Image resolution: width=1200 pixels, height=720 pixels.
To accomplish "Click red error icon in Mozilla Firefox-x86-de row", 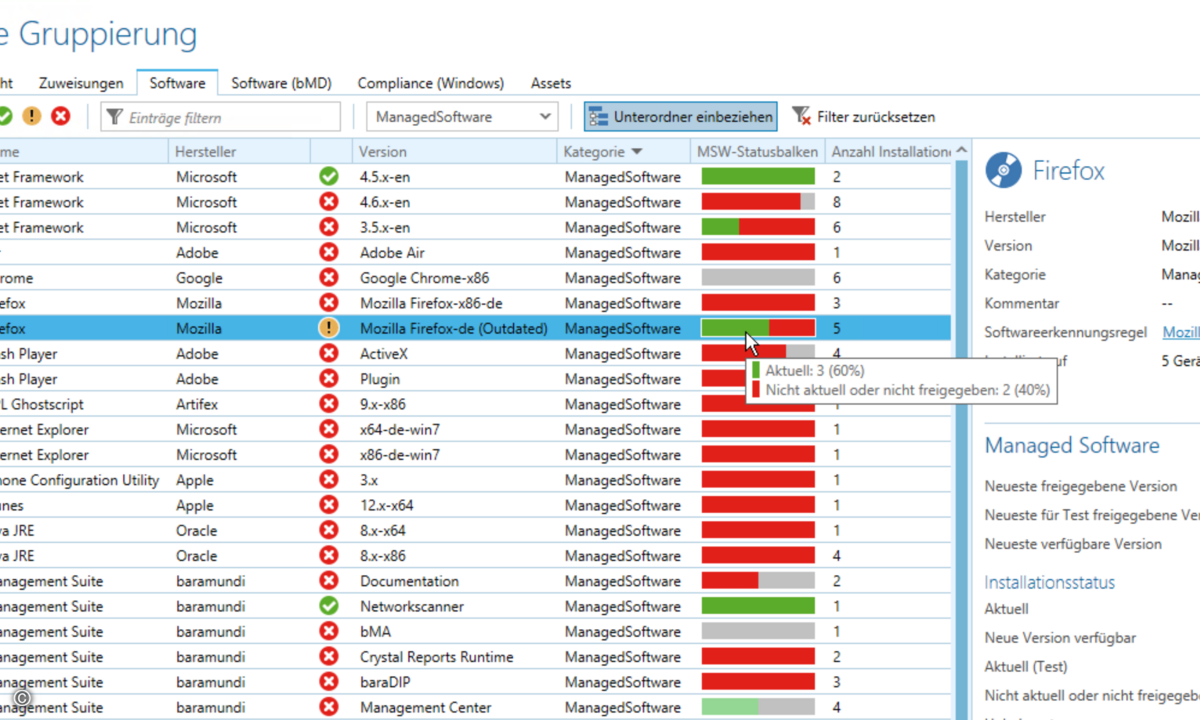I will pos(329,303).
